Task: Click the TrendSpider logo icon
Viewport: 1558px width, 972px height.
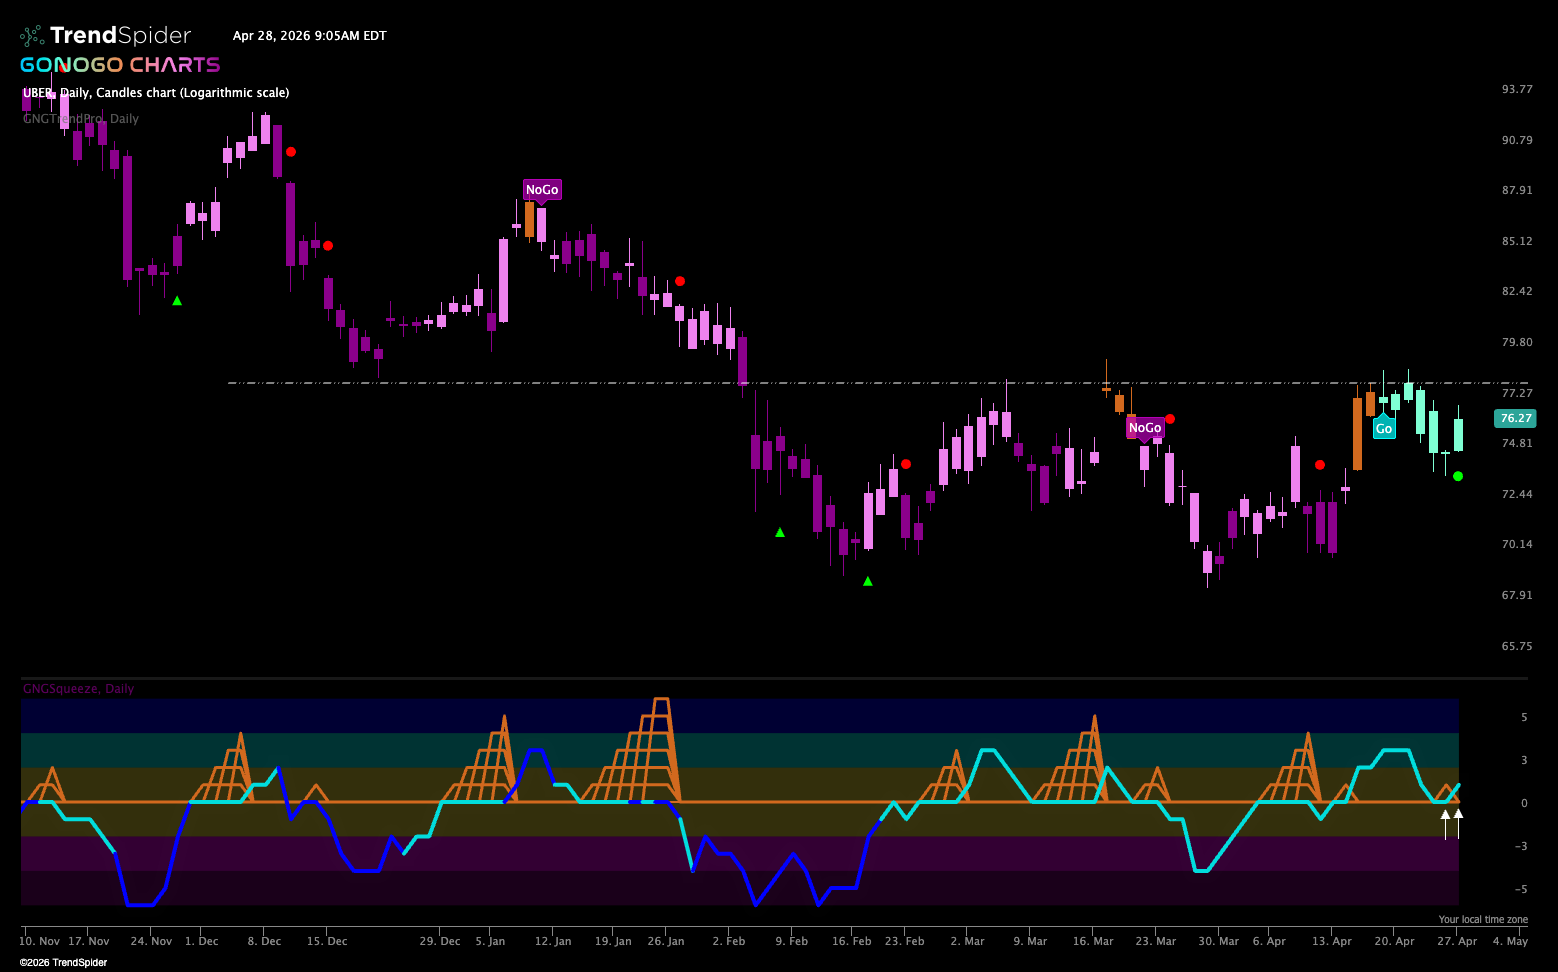Action: point(32,36)
